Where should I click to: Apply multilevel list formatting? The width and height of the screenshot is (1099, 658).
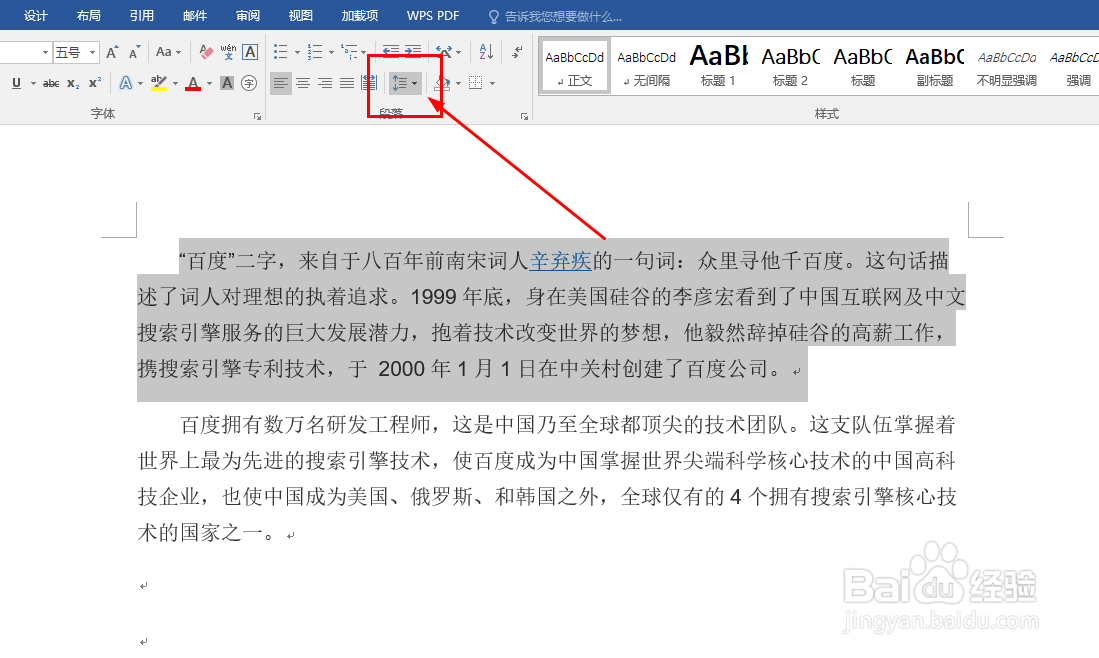348,52
